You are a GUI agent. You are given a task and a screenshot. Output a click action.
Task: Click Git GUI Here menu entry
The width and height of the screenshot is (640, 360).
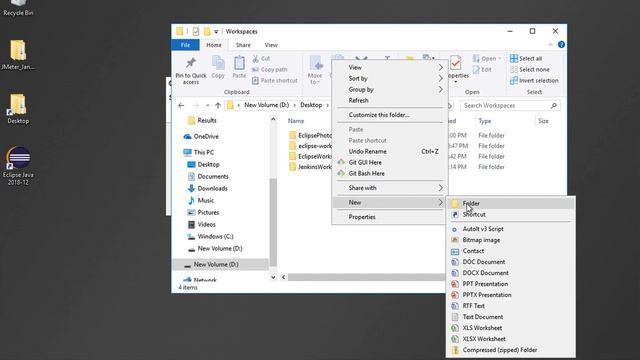coord(389,162)
